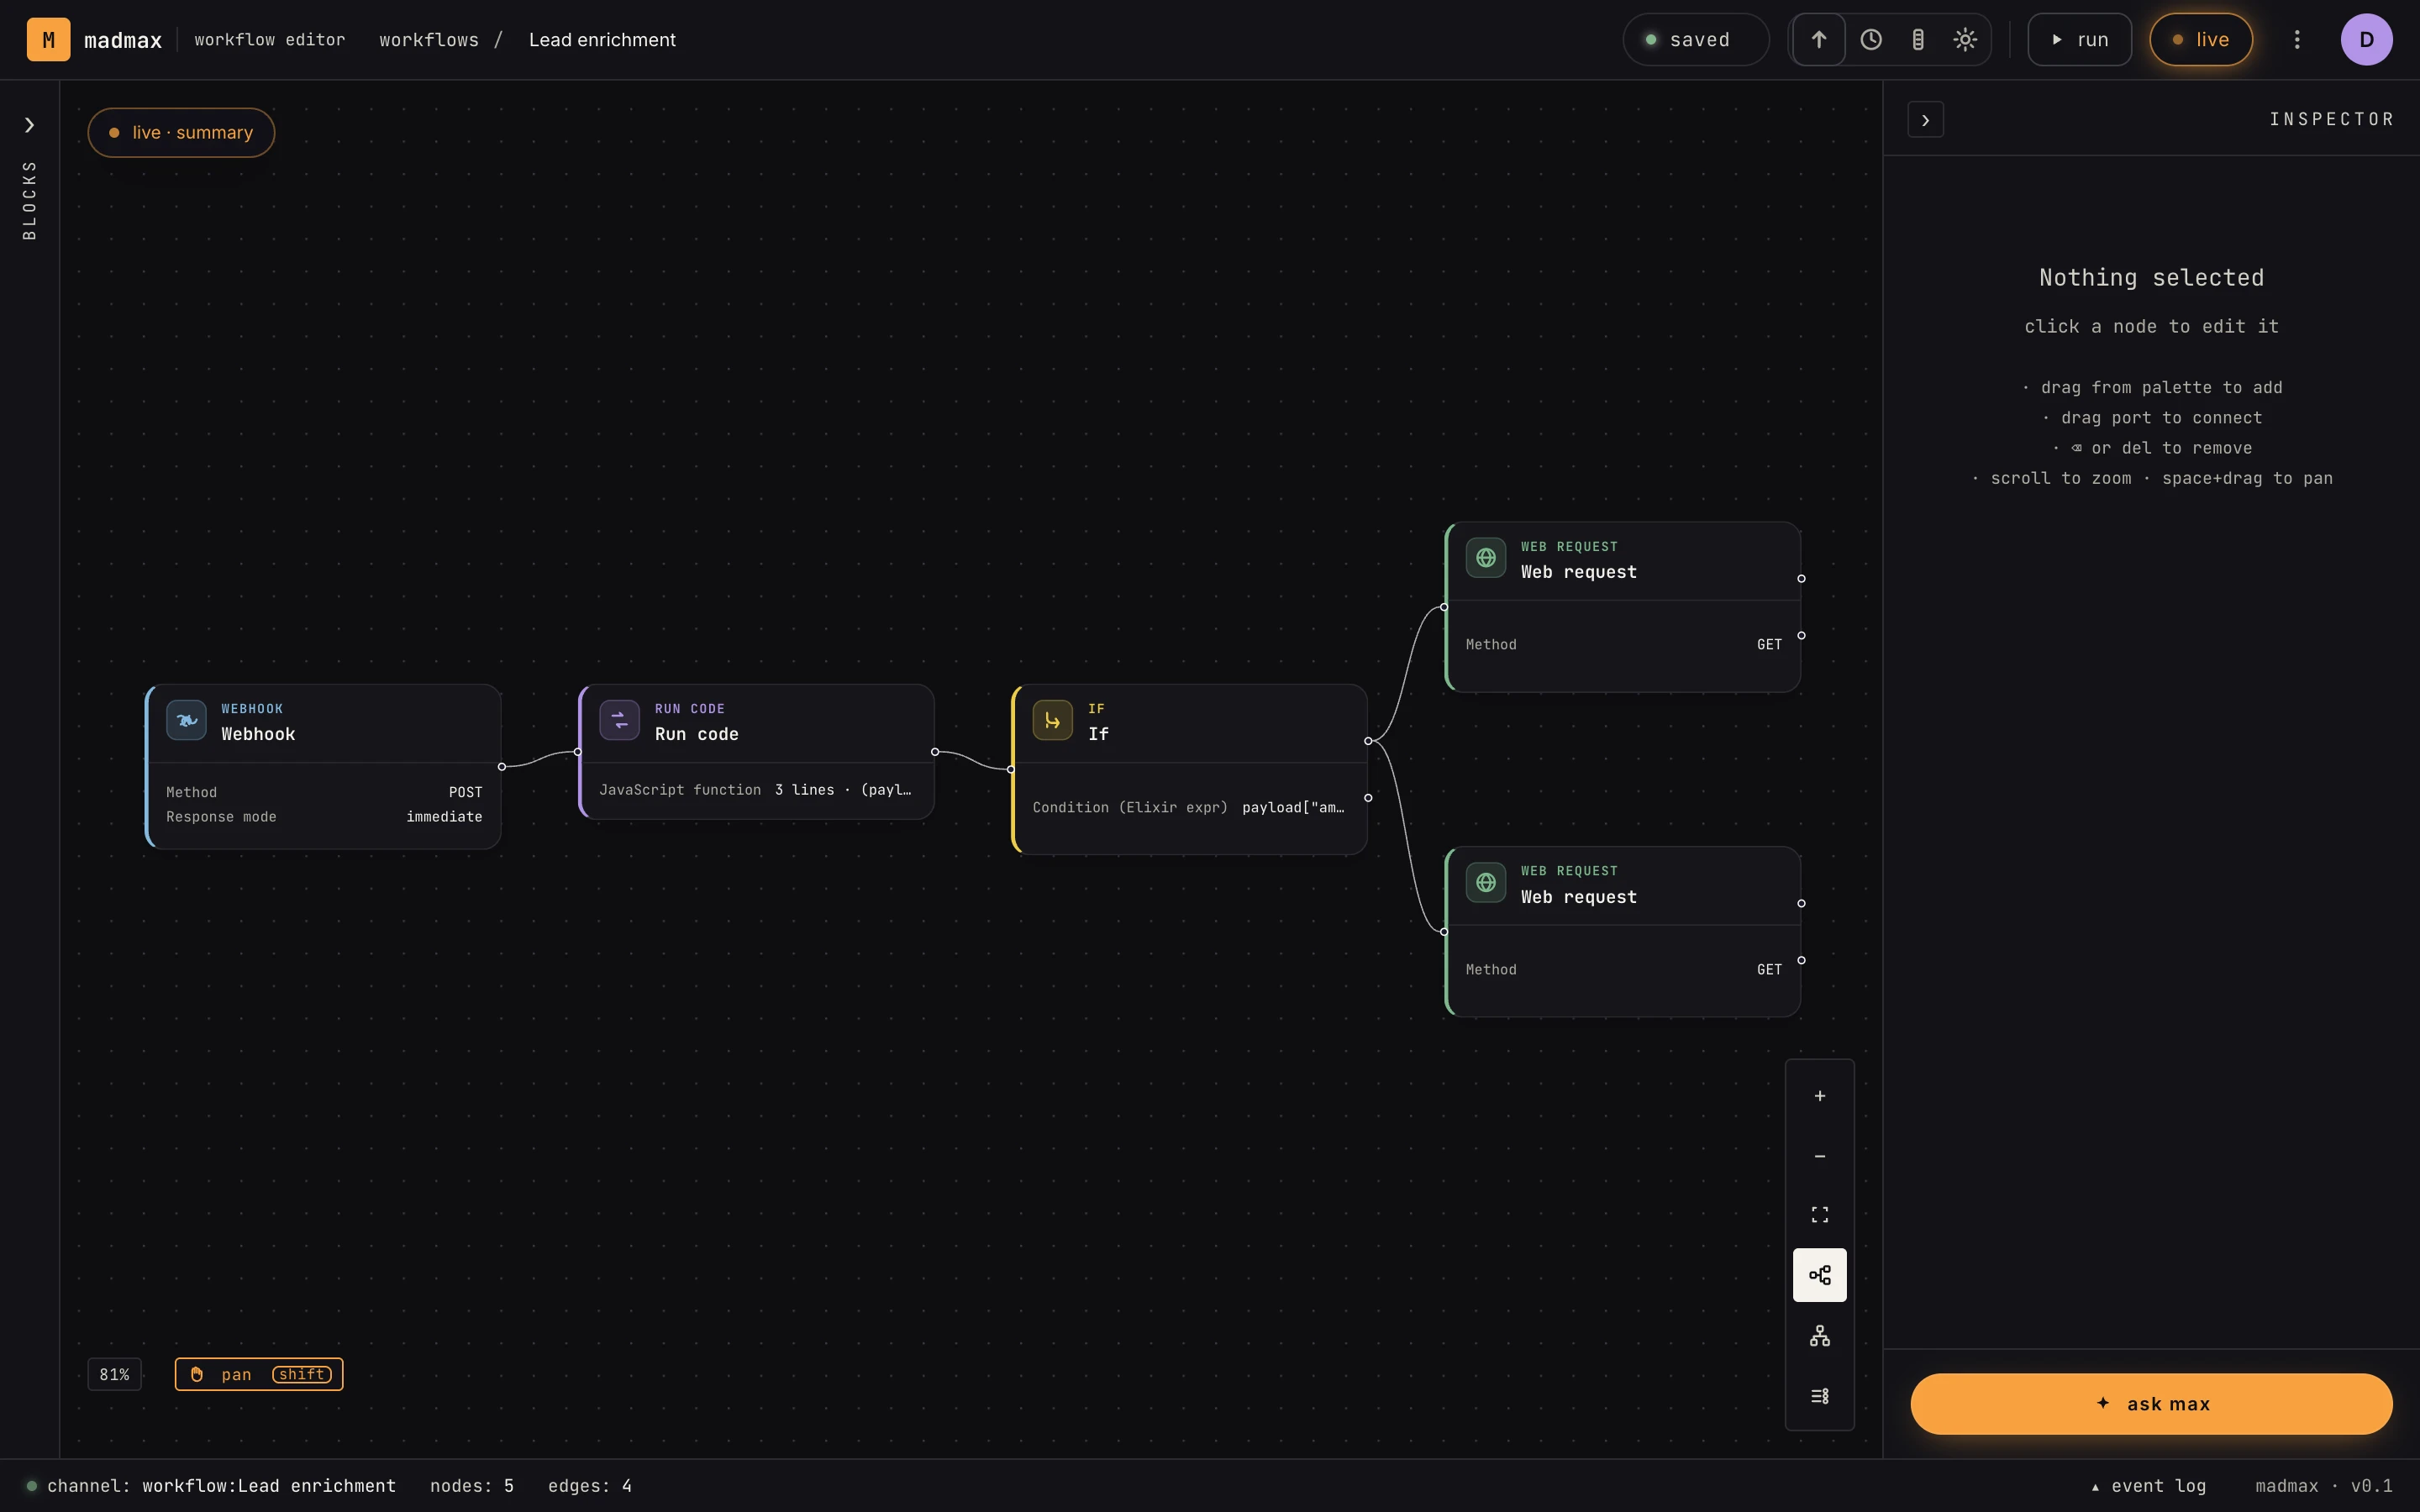
Task: Click the 'nodes: 5' status entry
Action: [x=472, y=1486]
